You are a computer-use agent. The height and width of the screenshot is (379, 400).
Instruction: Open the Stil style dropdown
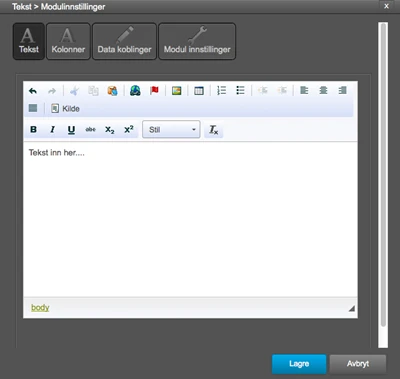(171, 130)
